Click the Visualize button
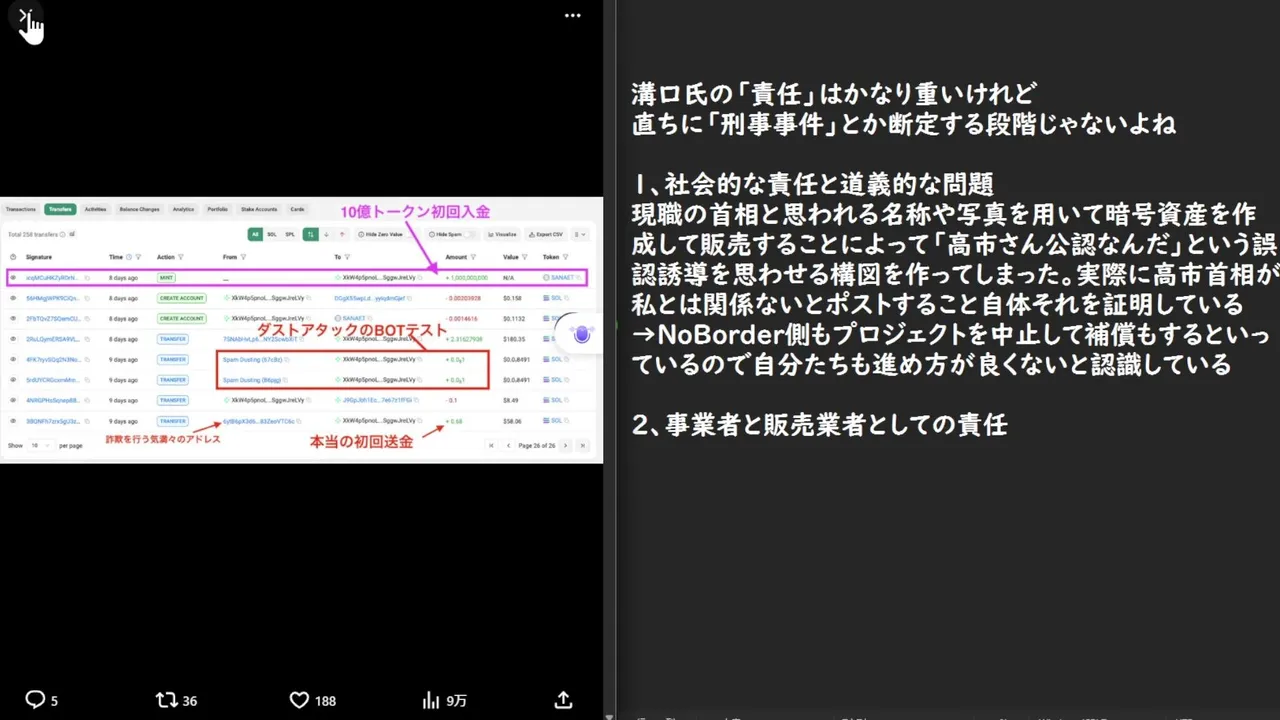Image resolution: width=1280 pixels, height=720 pixels. pyautogui.click(x=503, y=234)
